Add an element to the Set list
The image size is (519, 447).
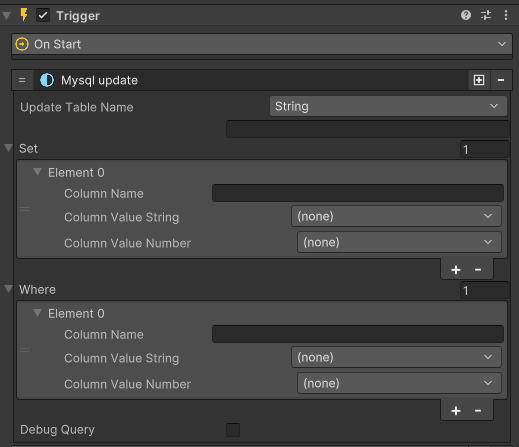(x=456, y=270)
